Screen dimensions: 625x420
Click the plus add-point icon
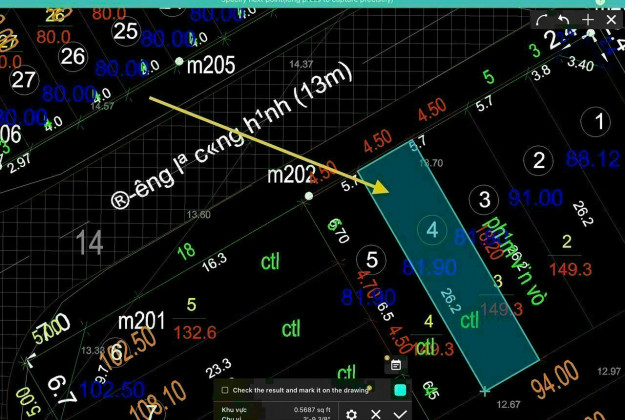pyautogui.click(x=588, y=20)
